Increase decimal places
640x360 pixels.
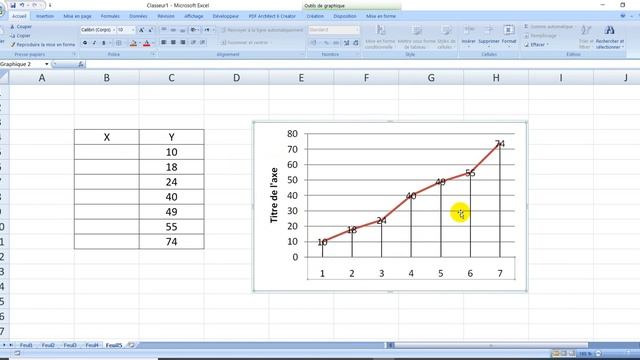(346, 42)
